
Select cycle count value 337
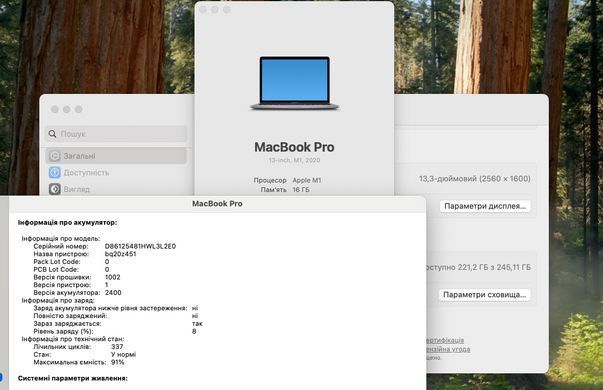click(x=117, y=347)
